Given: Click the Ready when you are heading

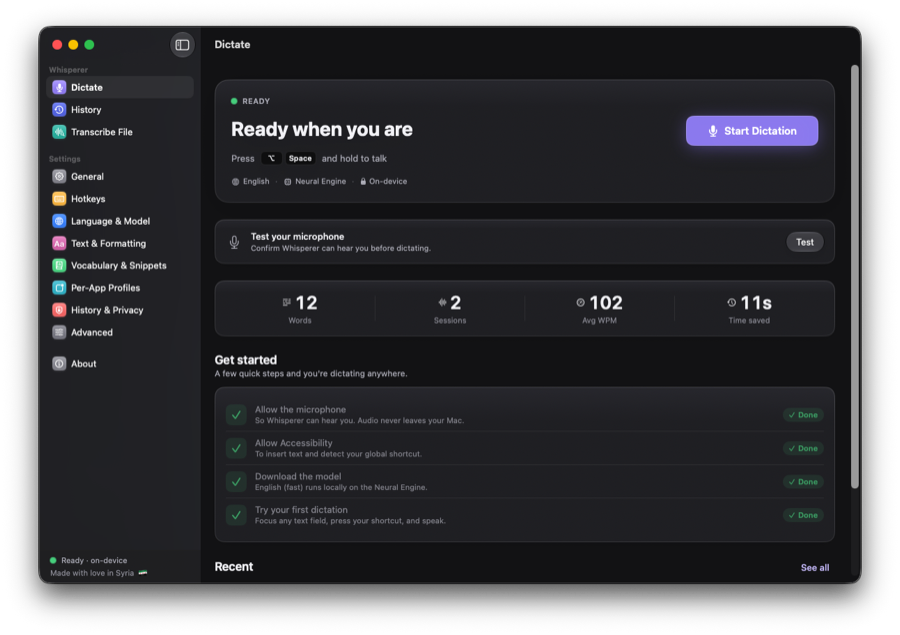Looking at the screenshot, I should pyautogui.click(x=321, y=130).
